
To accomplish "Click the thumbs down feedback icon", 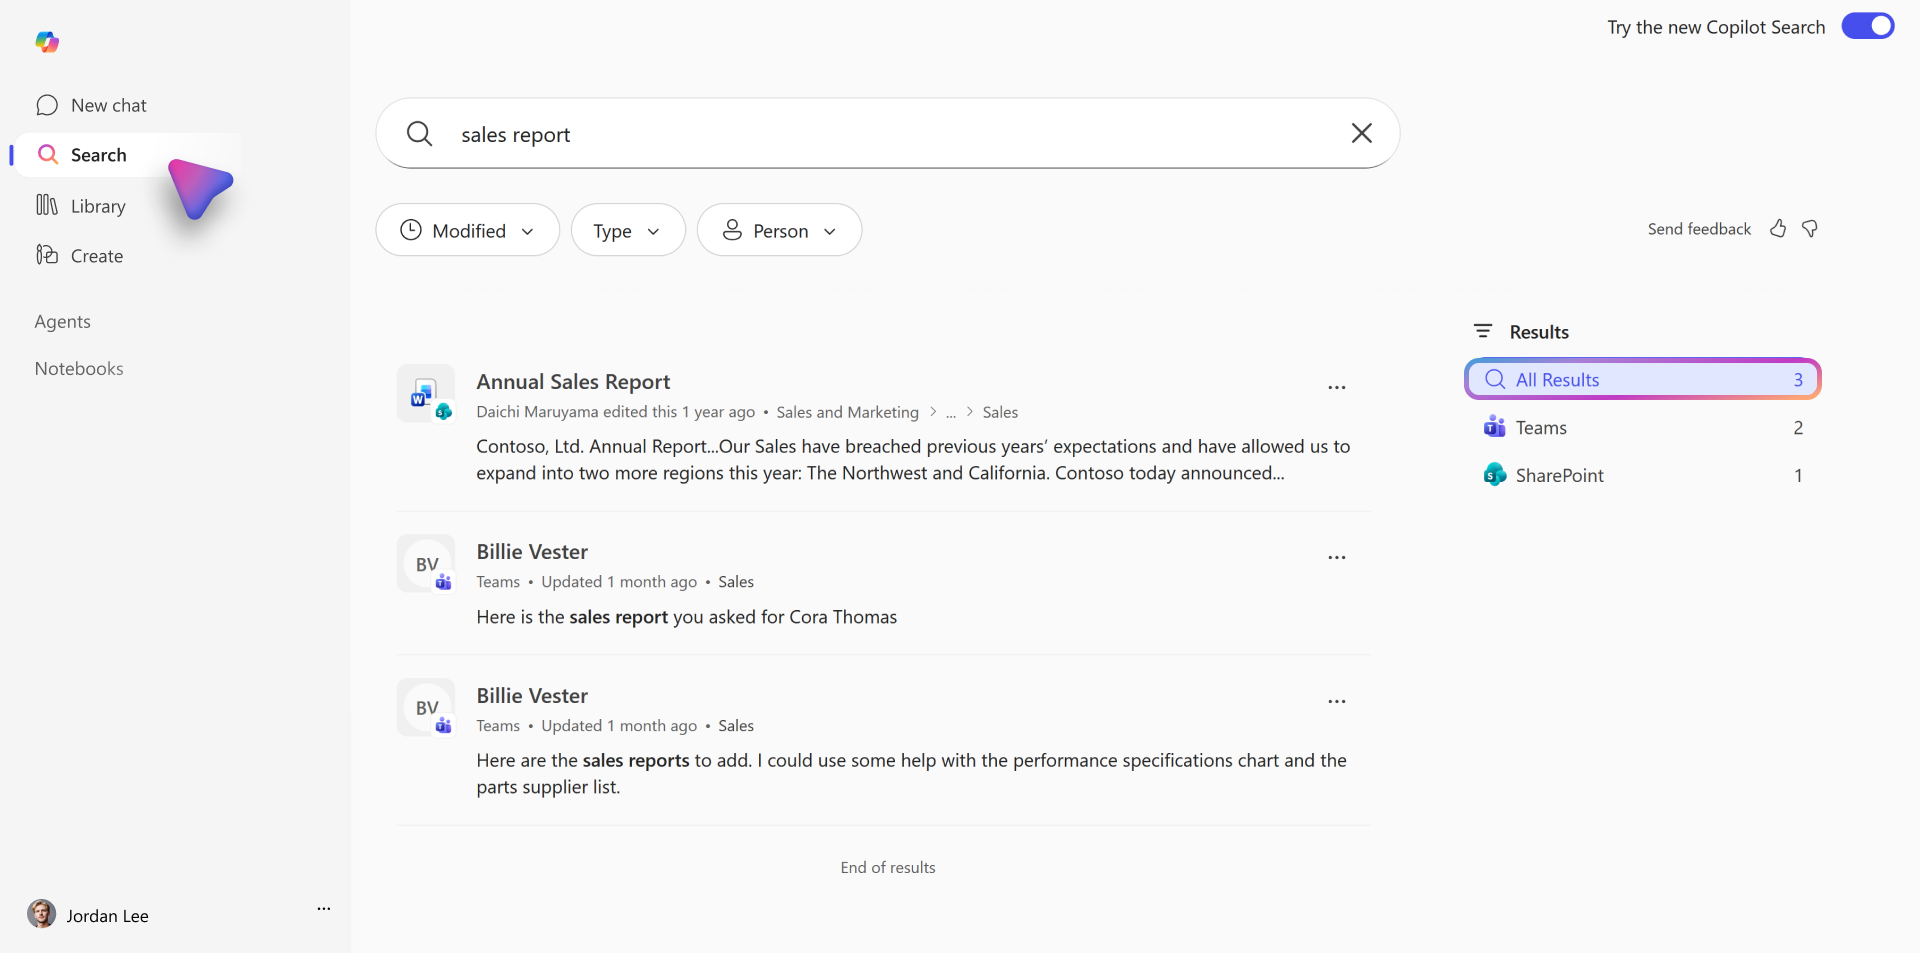I will [x=1810, y=229].
